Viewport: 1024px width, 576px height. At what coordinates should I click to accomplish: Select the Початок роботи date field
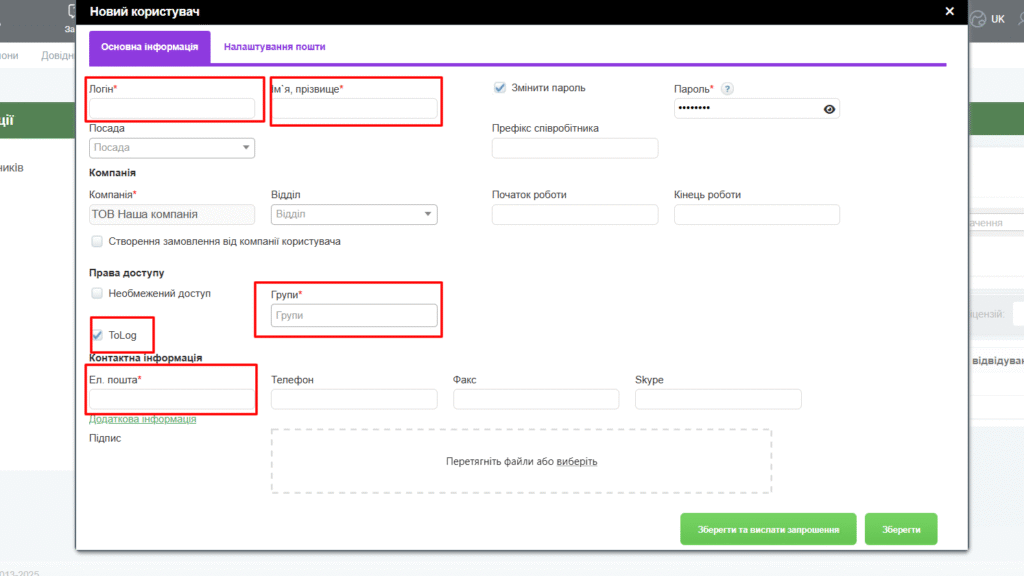[574, 214]
